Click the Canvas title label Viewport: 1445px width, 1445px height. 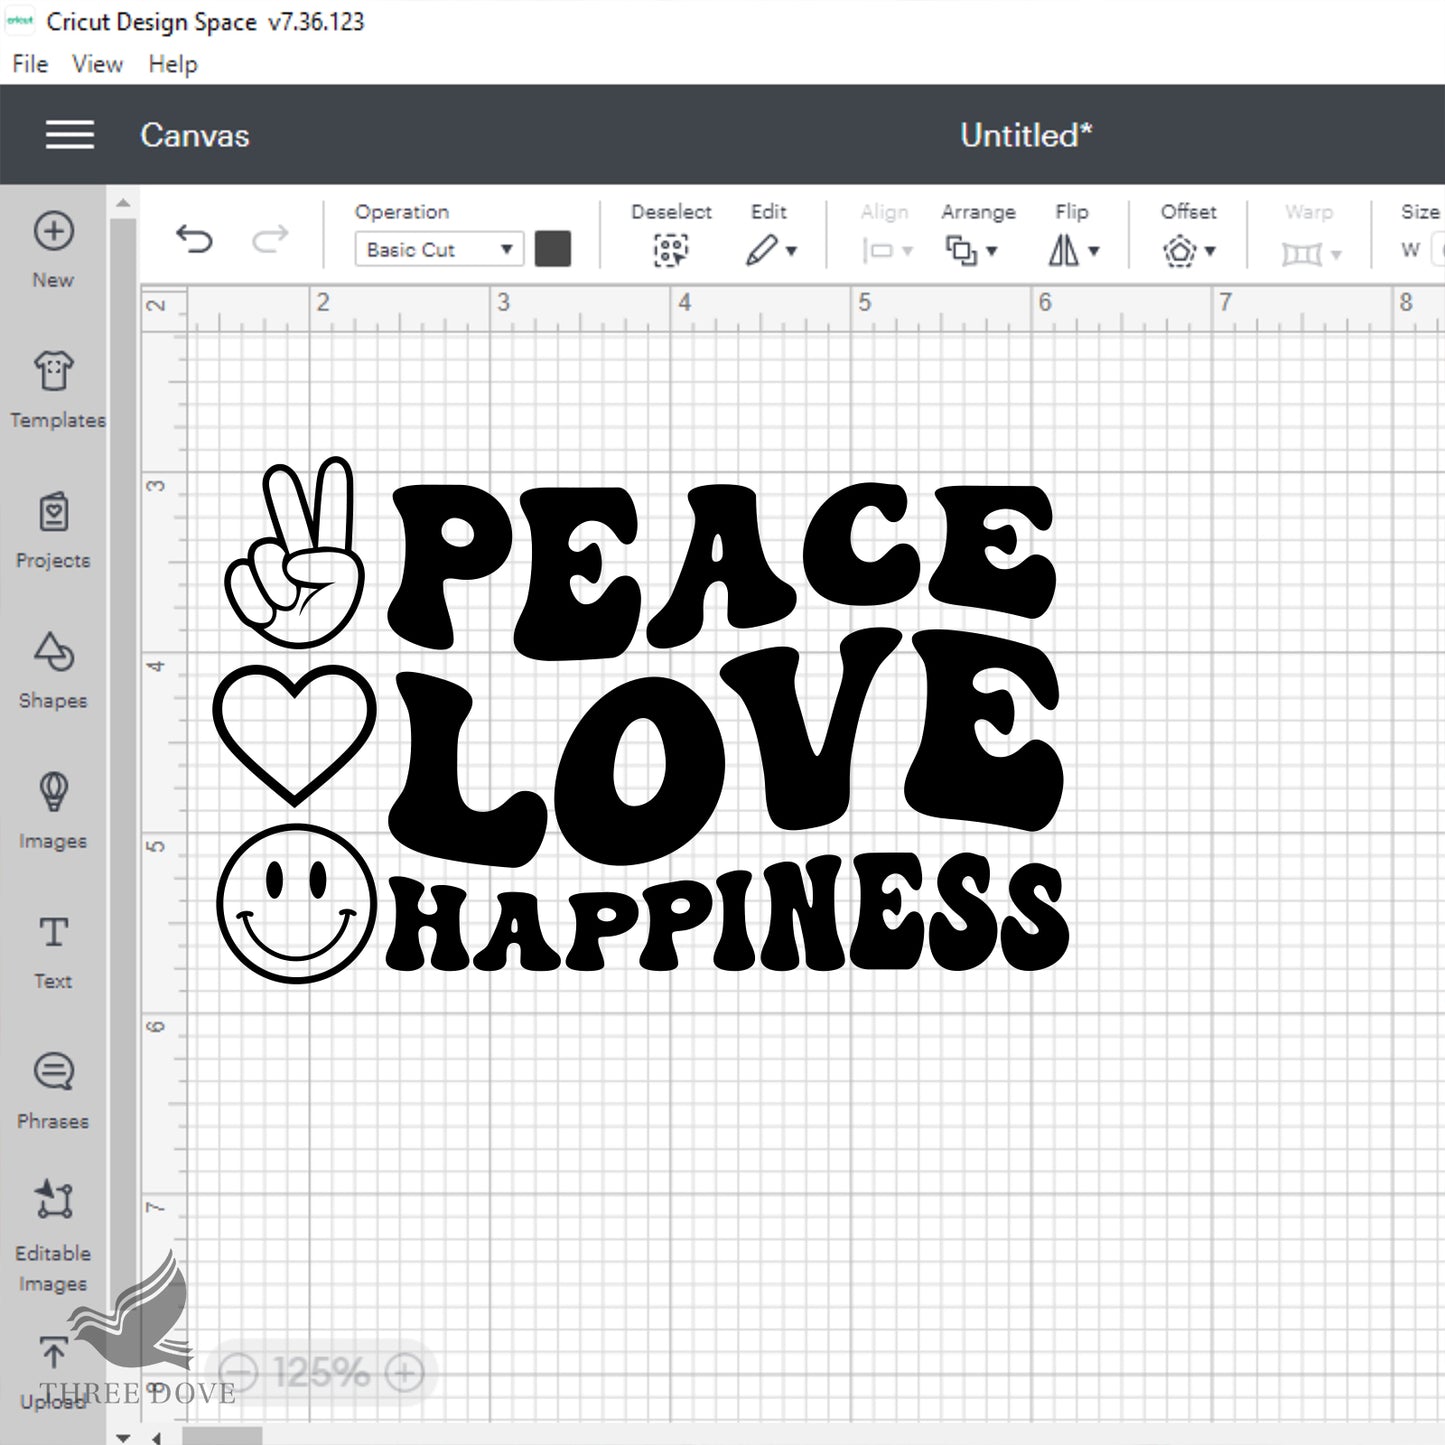pos(195,135)
